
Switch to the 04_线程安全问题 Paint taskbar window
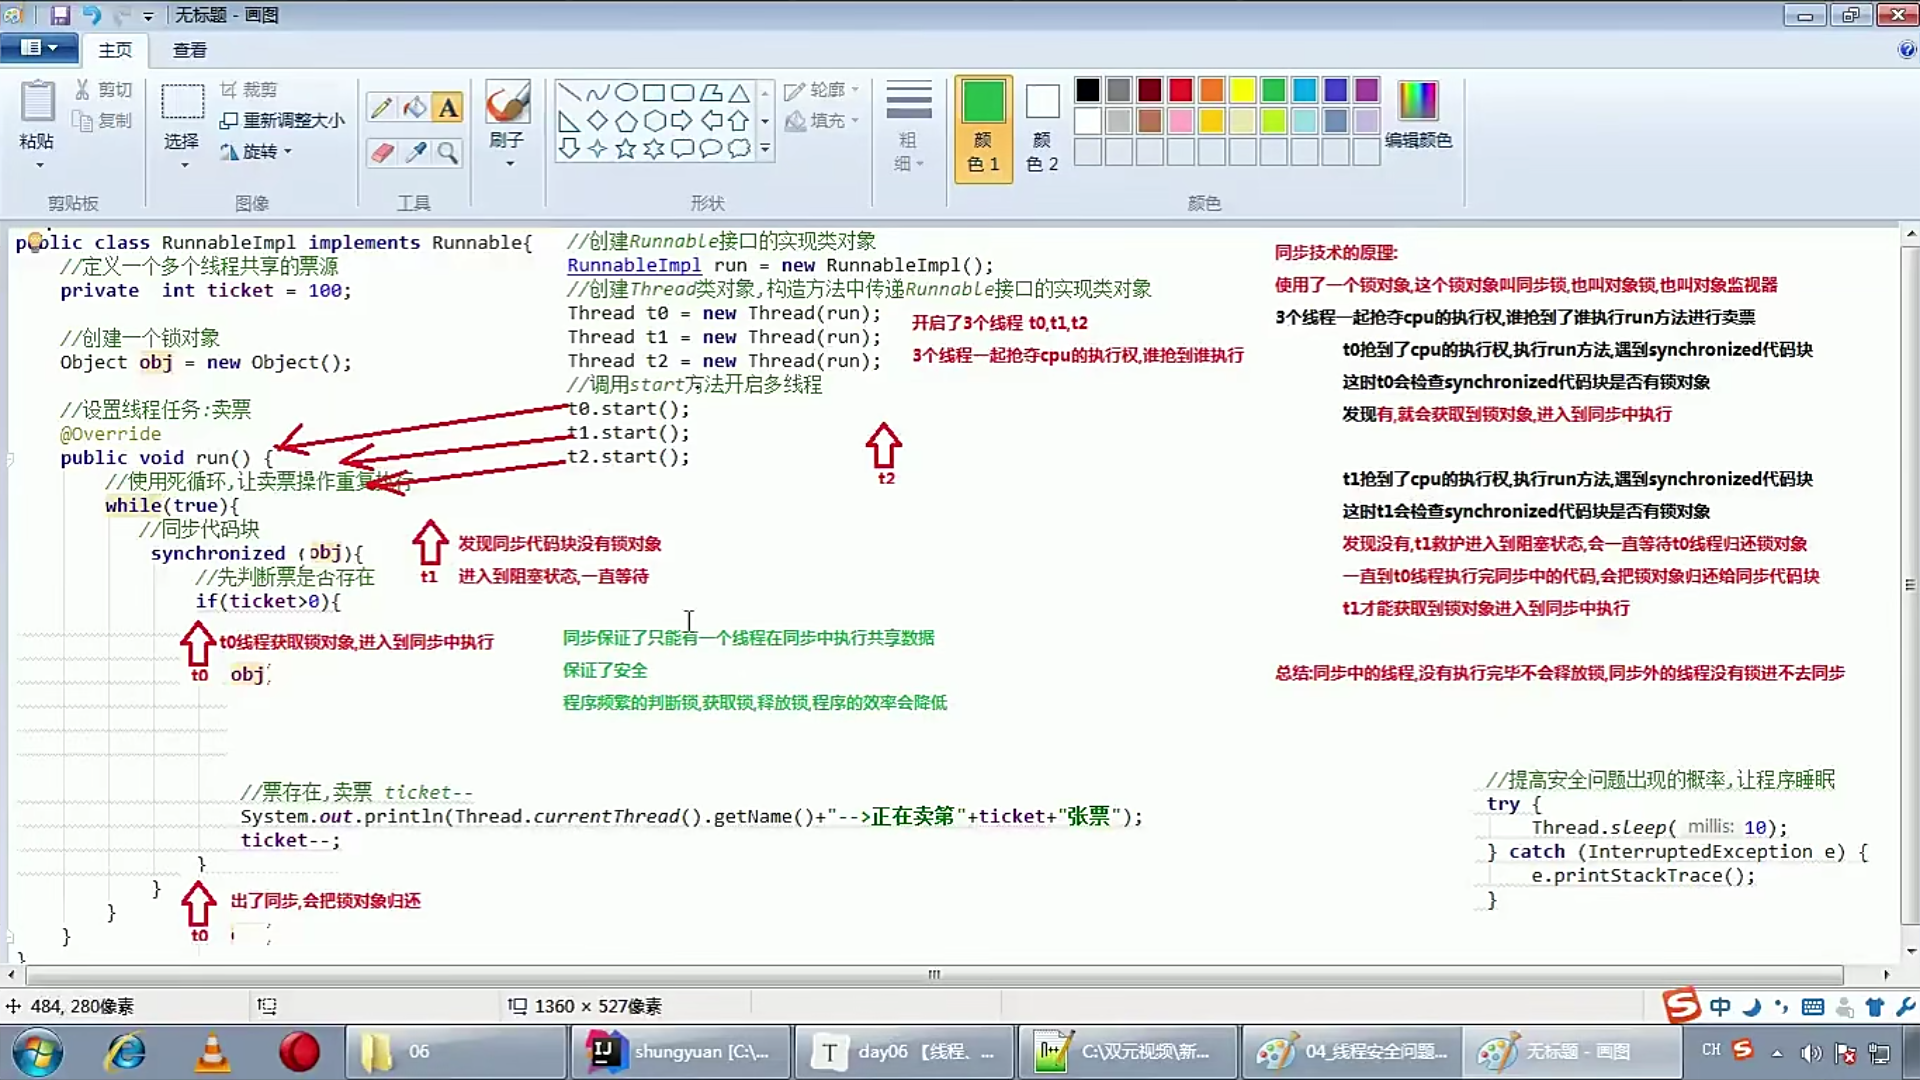click(x=1352, y=1052)
